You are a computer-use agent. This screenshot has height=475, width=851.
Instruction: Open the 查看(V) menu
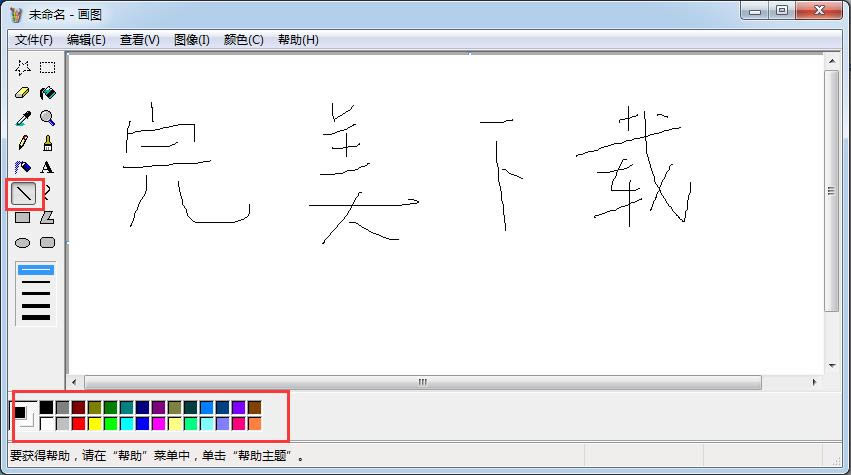(139, 40)
